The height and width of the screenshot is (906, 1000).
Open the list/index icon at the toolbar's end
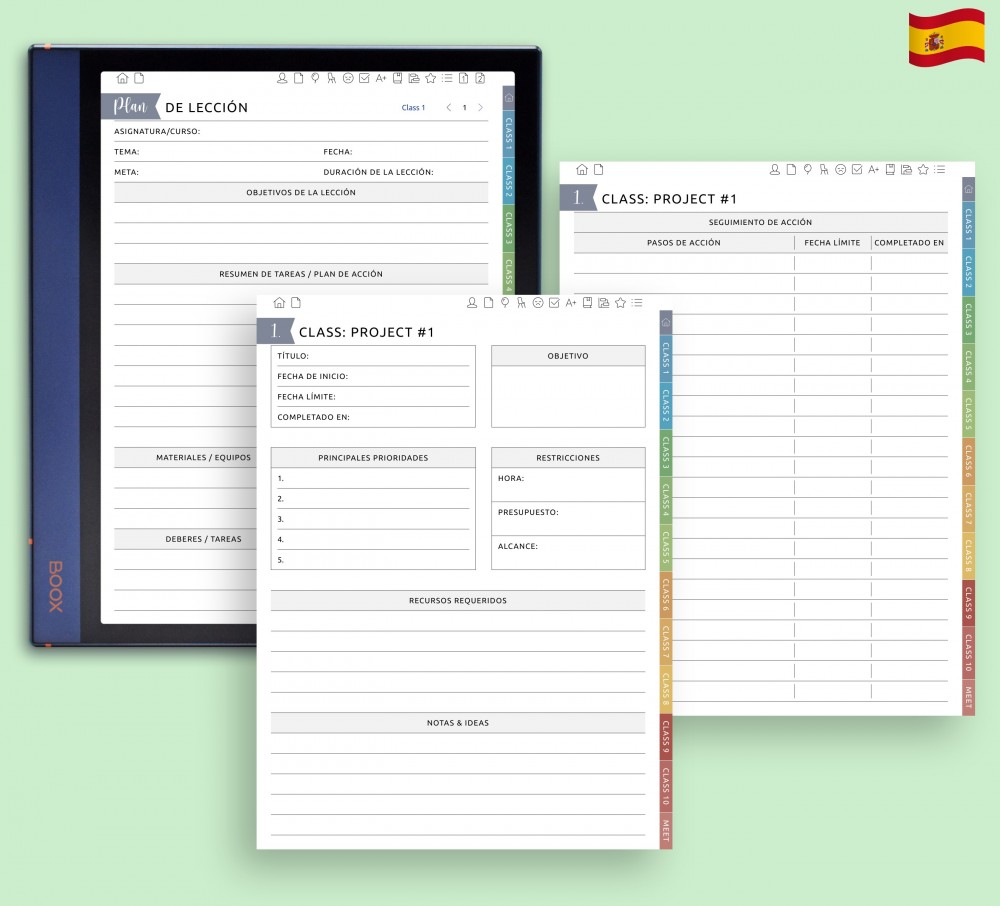637,302
